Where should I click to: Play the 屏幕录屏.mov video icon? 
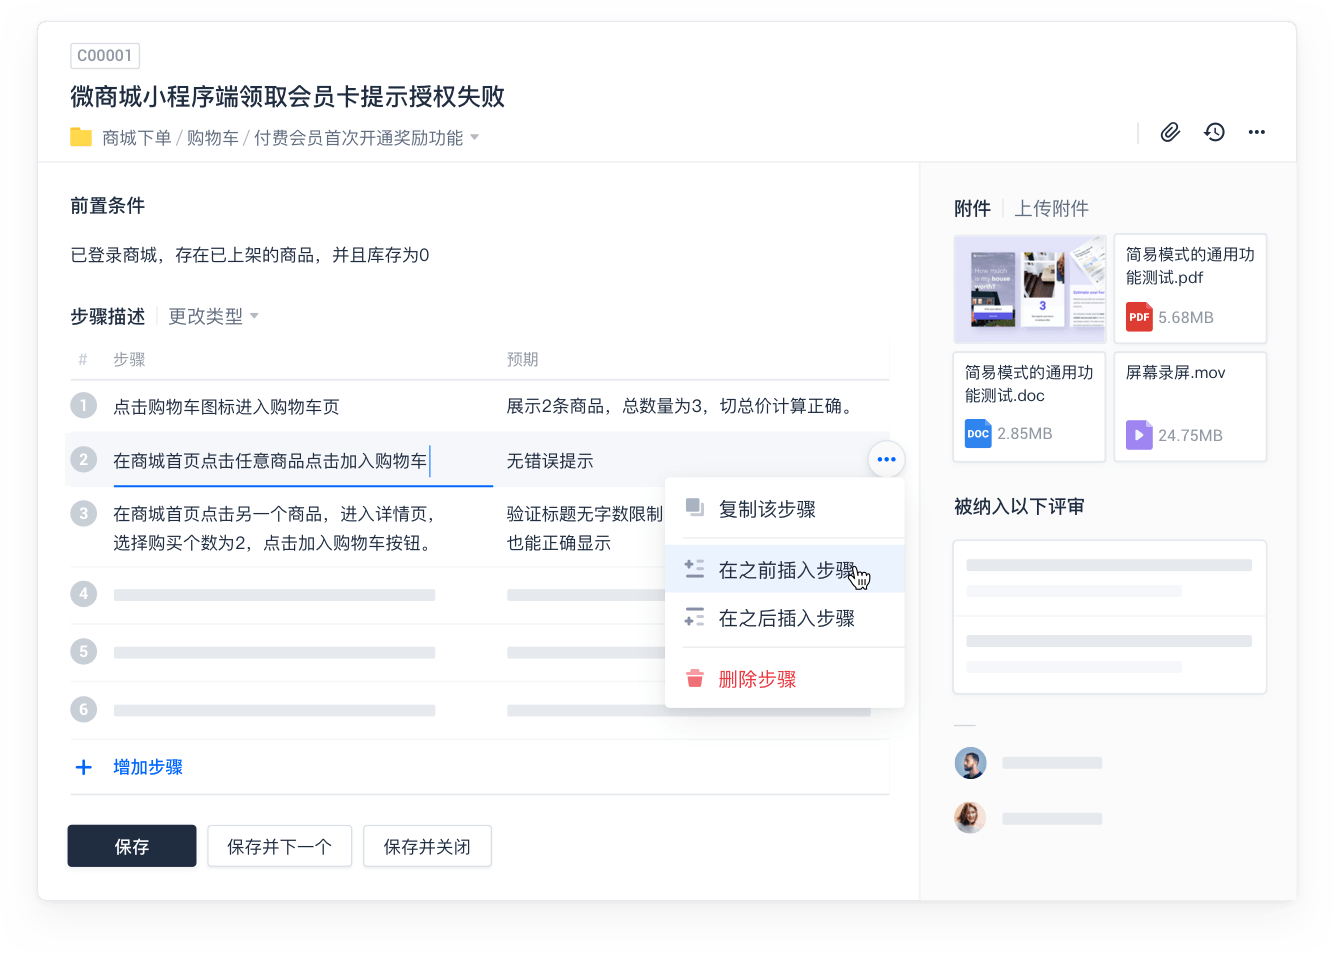pyautogui.click(x=1139, y=435)
